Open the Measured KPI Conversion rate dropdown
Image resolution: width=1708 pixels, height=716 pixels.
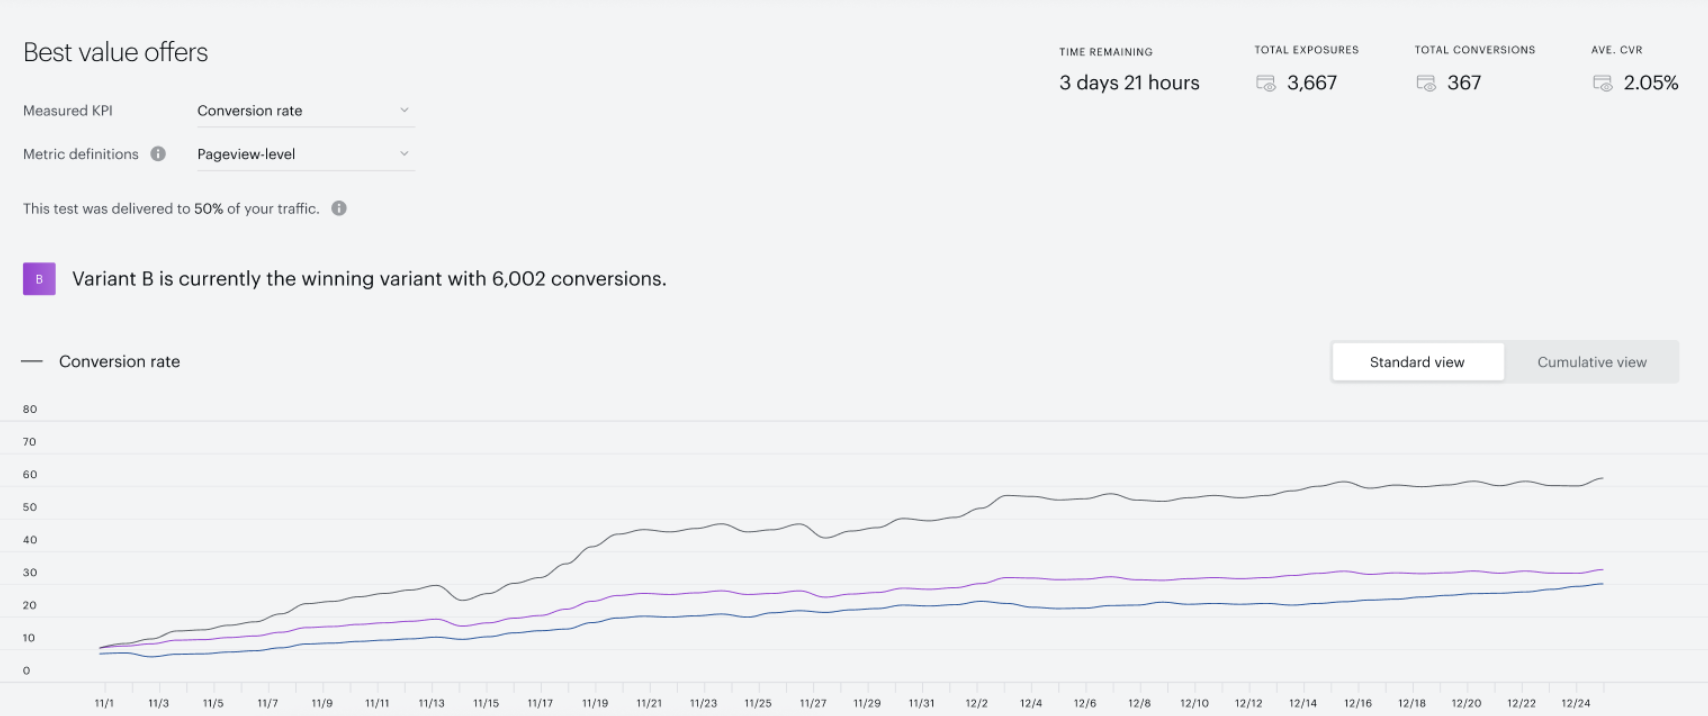tap(305, 110)
